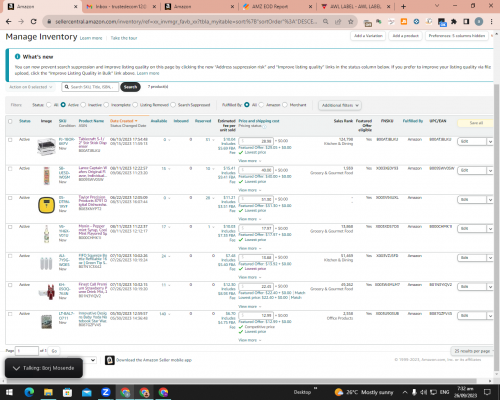Screen dimensions: 500x400
Task: Collapse the Talking: Borj Mosende Zoom panel
Action: point(16,368)
